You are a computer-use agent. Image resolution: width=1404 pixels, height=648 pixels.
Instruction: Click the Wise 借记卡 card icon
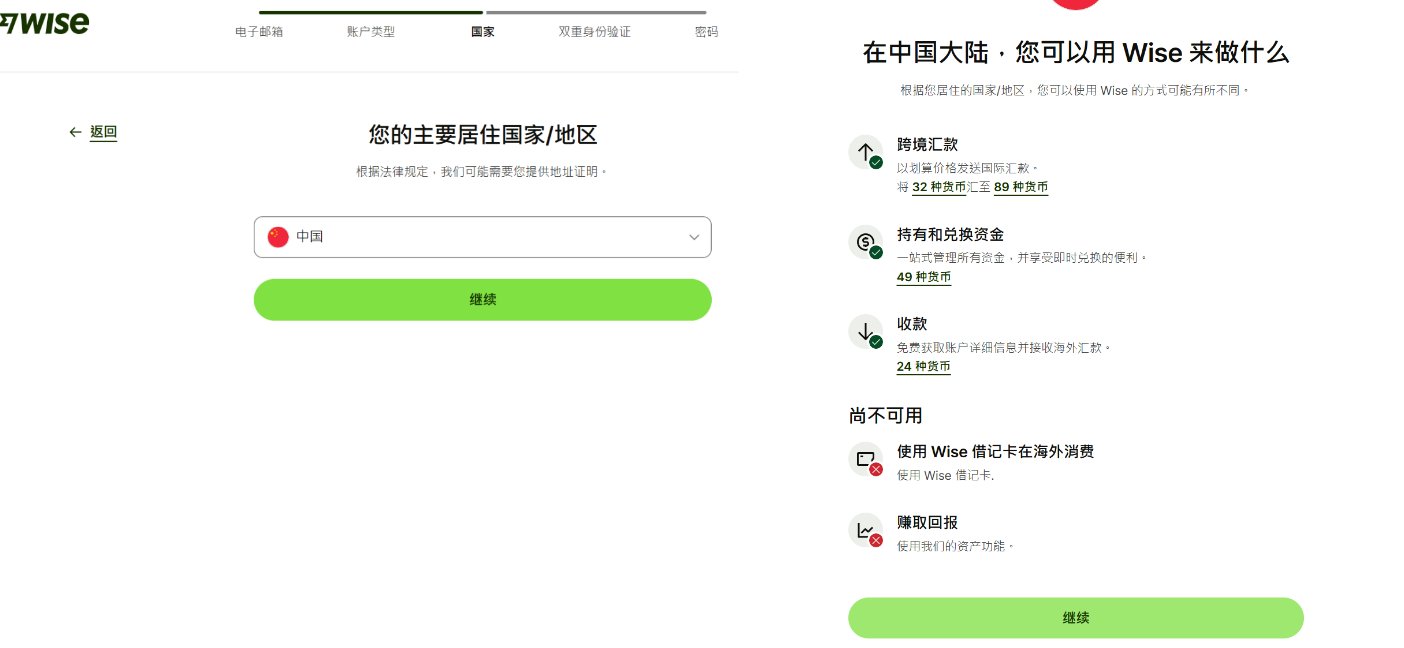[x=866, y=458]
